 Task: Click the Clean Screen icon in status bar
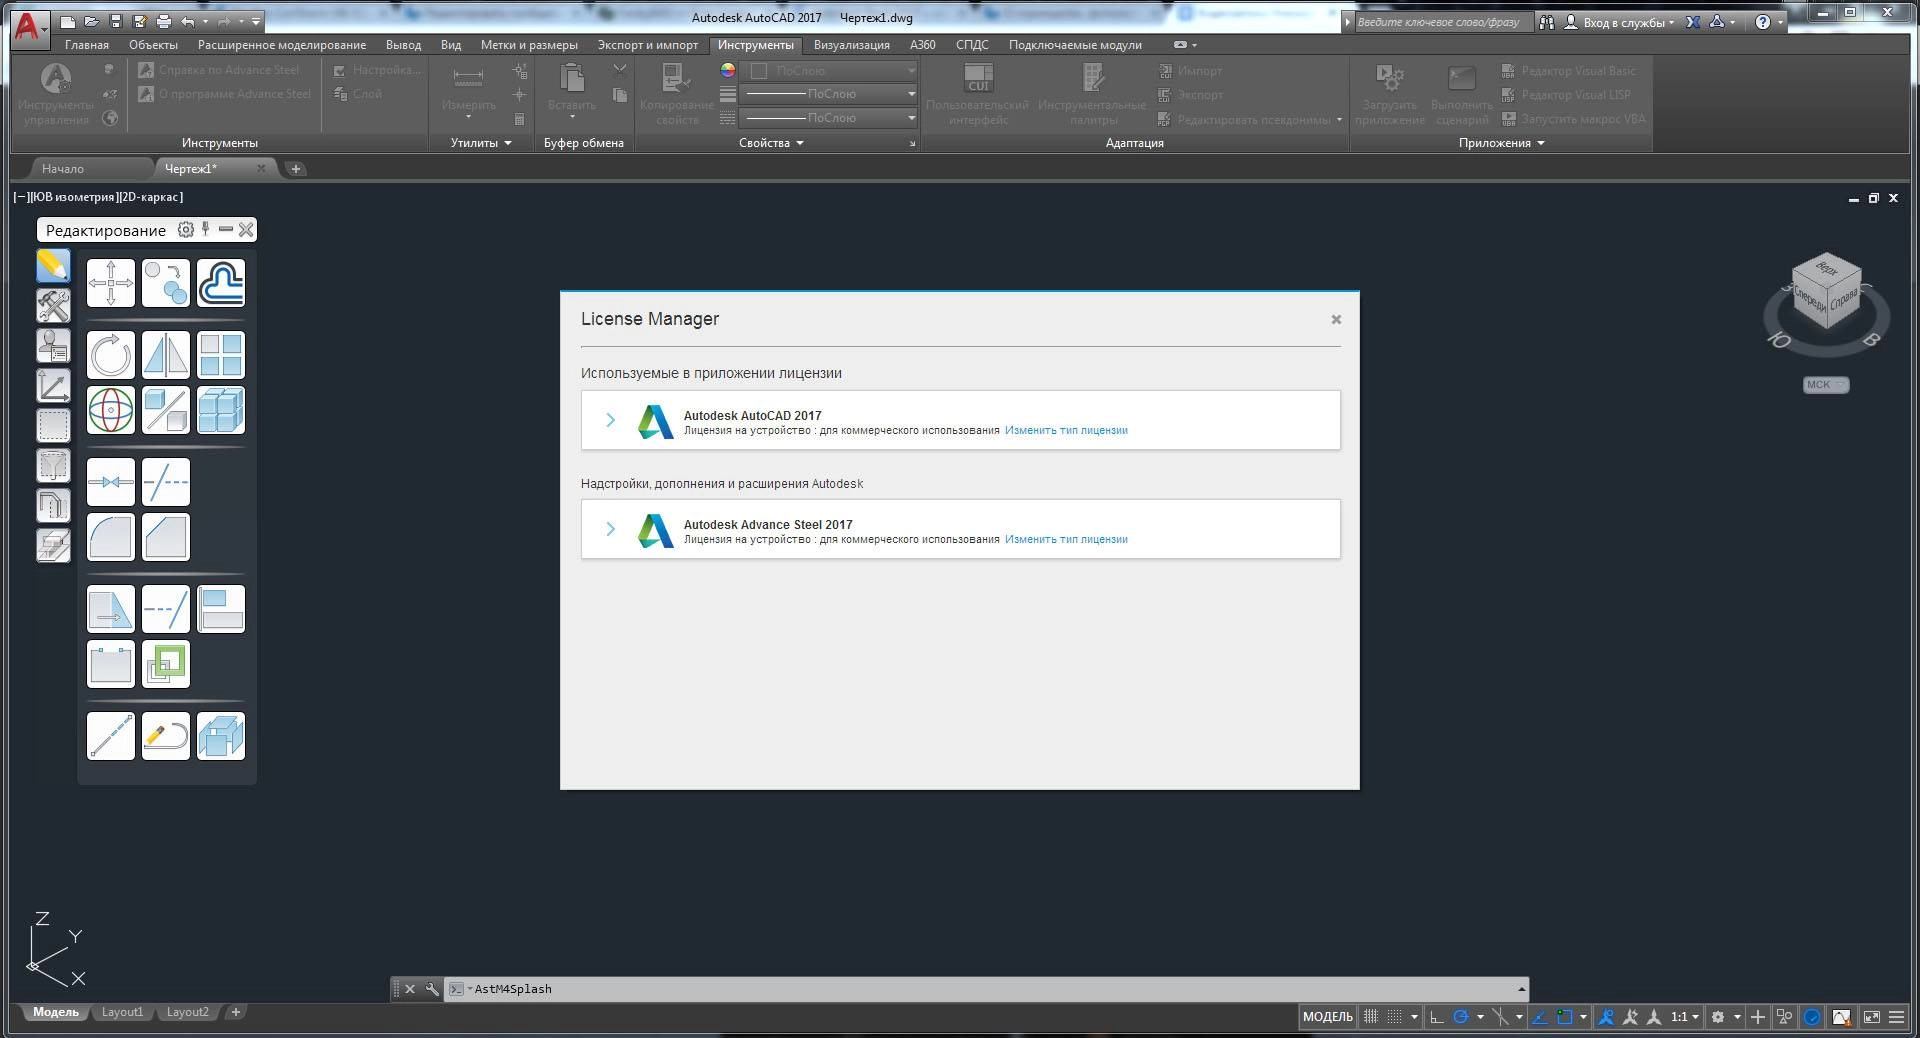coord(1871,1017)
